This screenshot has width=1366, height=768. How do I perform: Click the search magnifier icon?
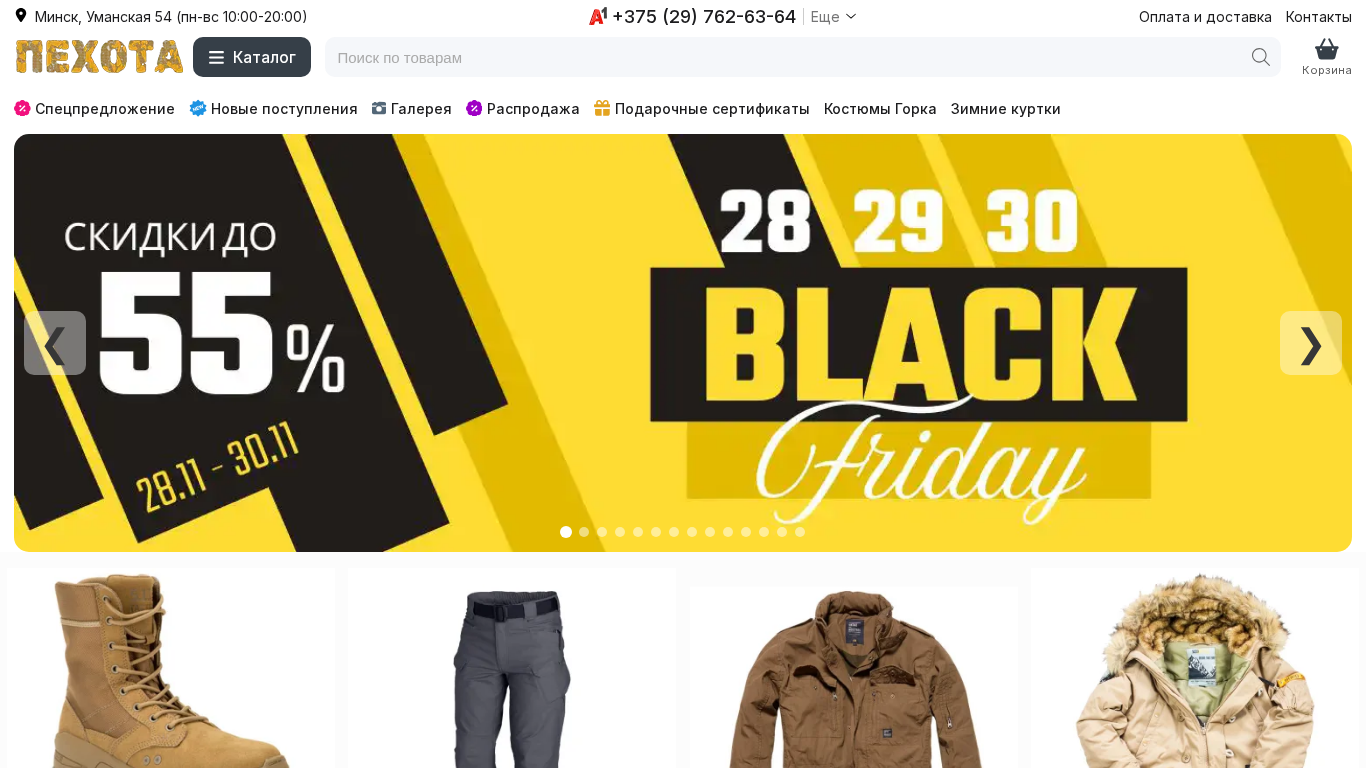pos(1261,57)
